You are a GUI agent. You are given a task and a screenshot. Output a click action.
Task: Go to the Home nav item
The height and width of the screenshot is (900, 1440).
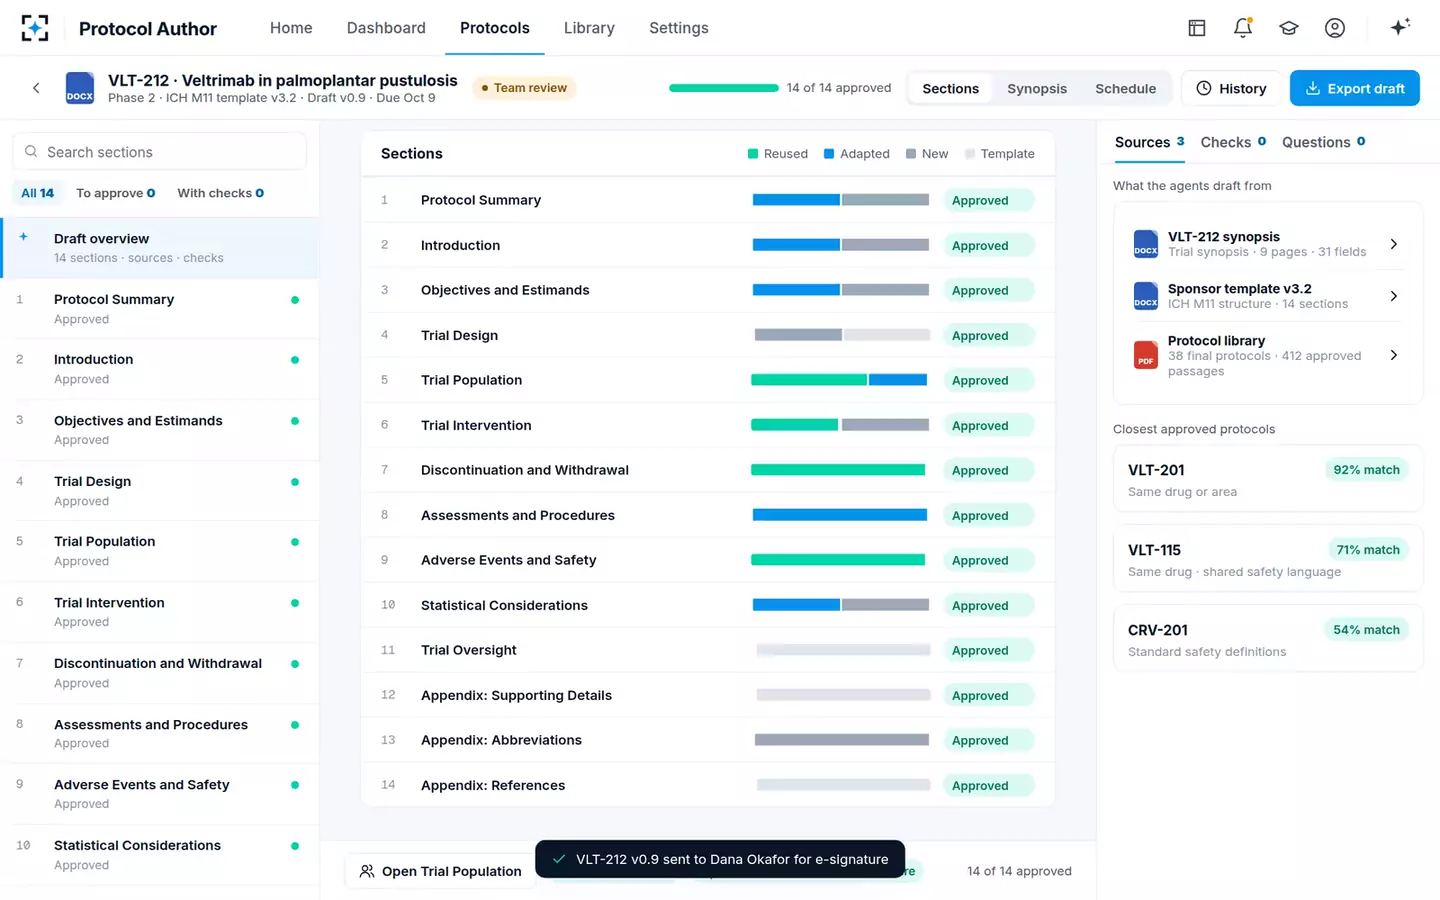(x=291, y=28)
